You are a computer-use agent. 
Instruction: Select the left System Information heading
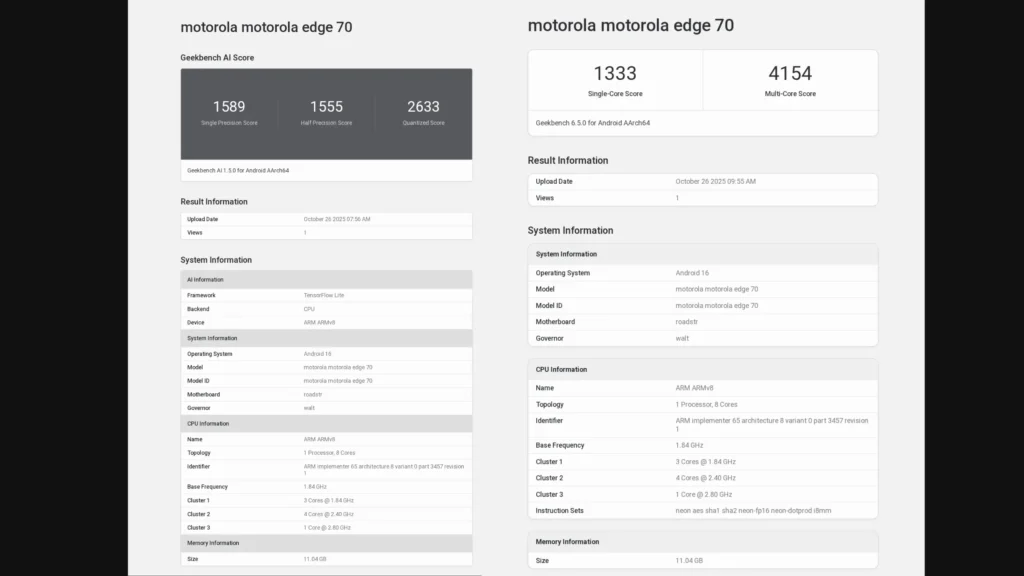click(x=216, y=260)
